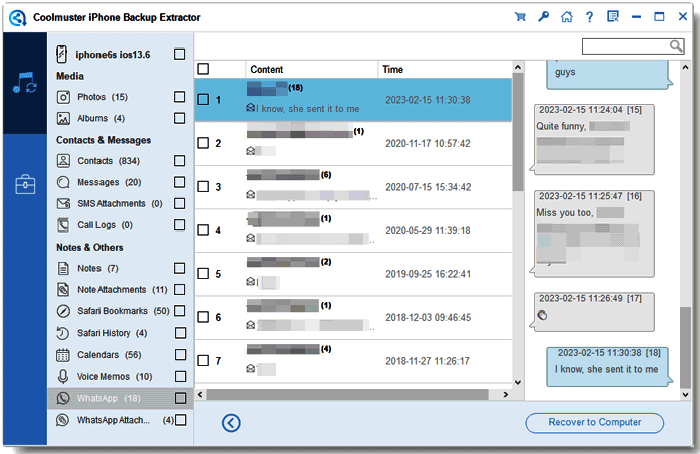The height and width of the screenshot is (454, 700).
Task: Click the key register icon
Action: pyautogui.click(x=543, y=17)
